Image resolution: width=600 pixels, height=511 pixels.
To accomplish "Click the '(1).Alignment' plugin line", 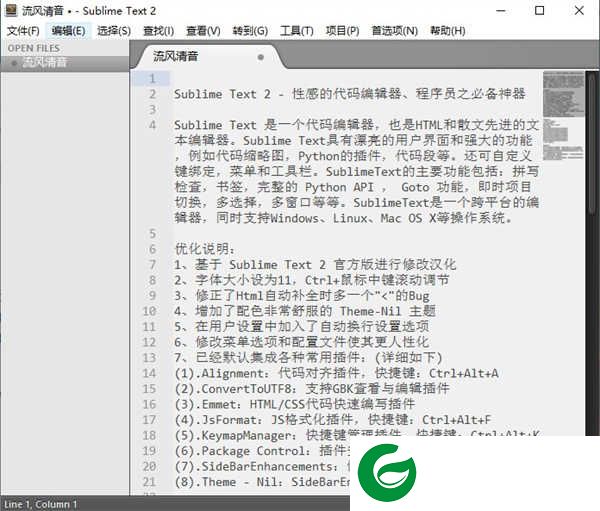I will (336, 373).
